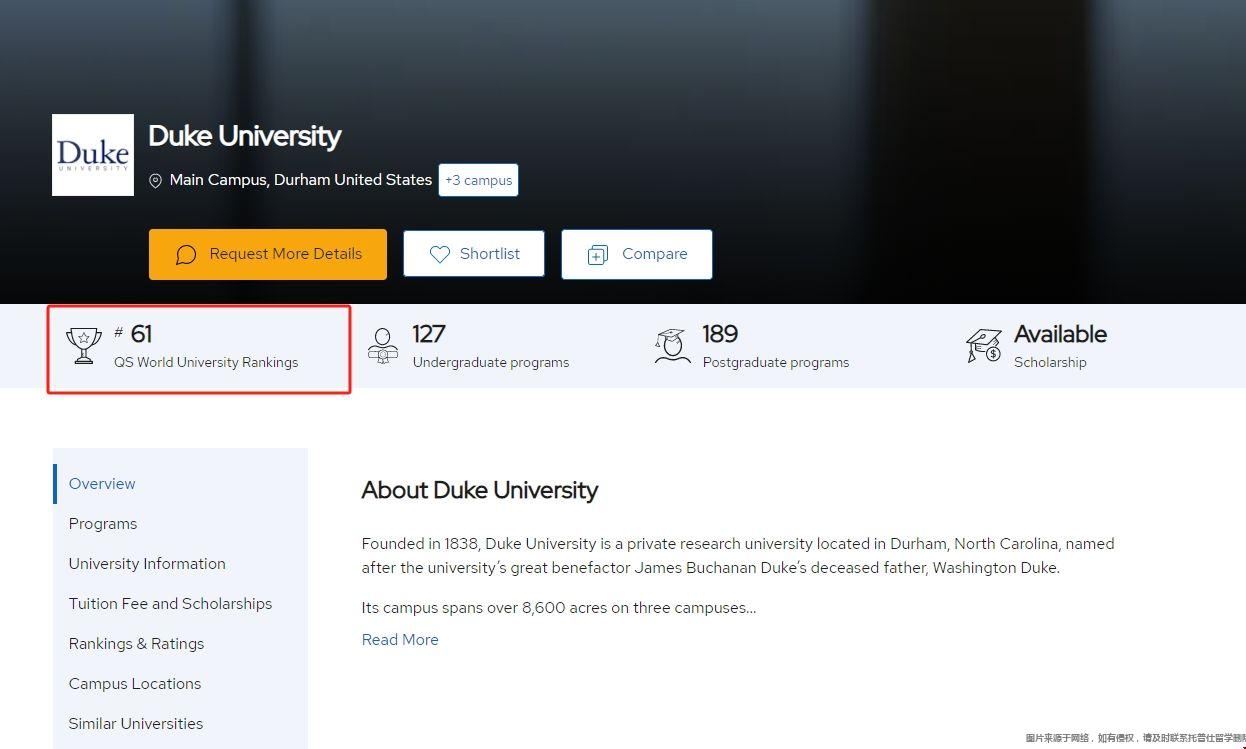Click the About Duke University heading
The height and width of the screenshot is (749, 1246).
click(480, 490)
